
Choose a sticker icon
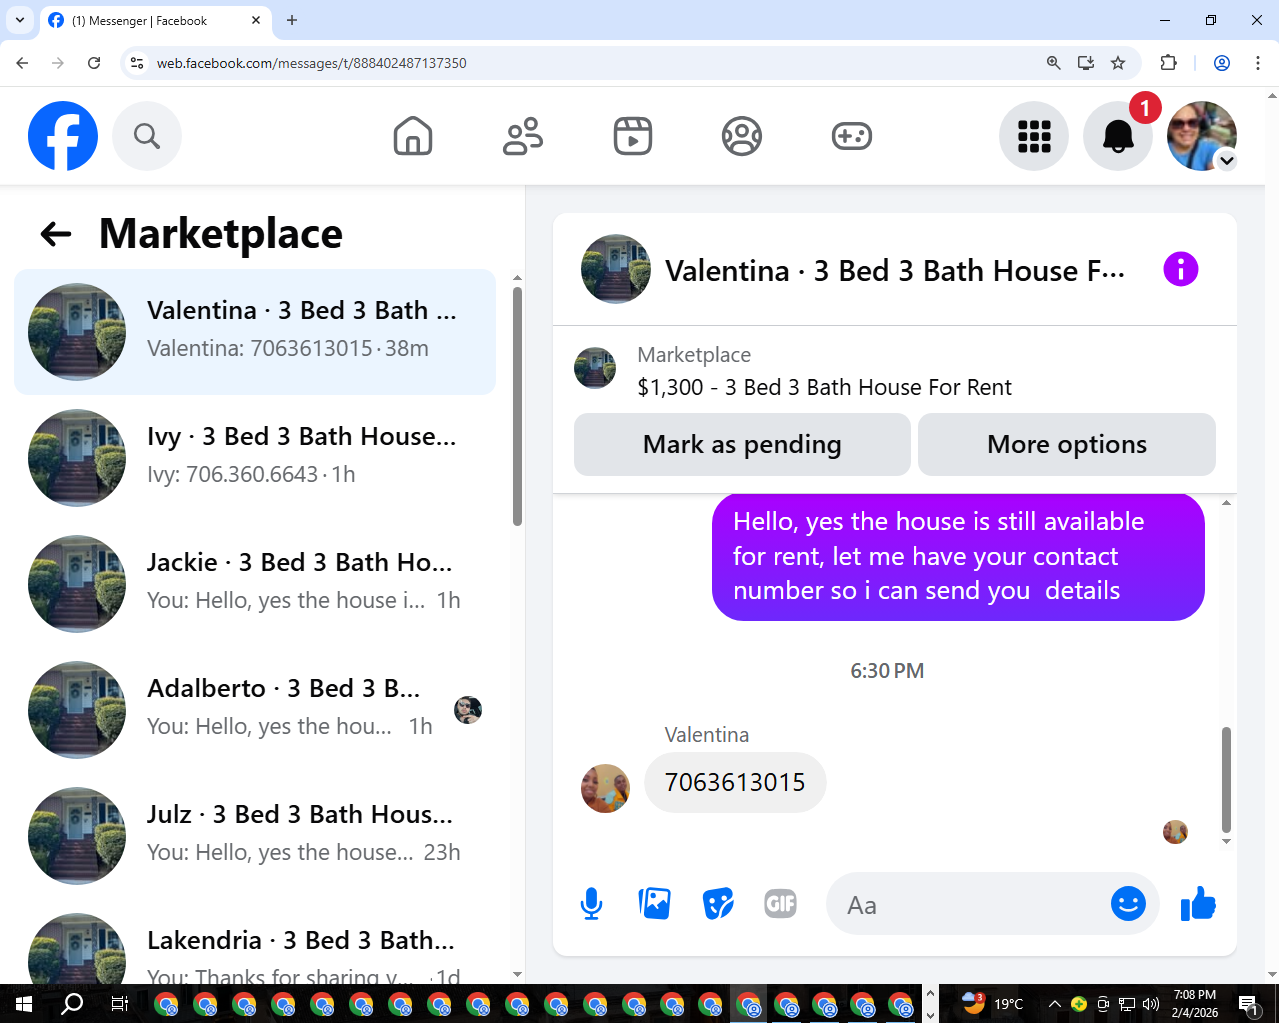tap(718, 904)
